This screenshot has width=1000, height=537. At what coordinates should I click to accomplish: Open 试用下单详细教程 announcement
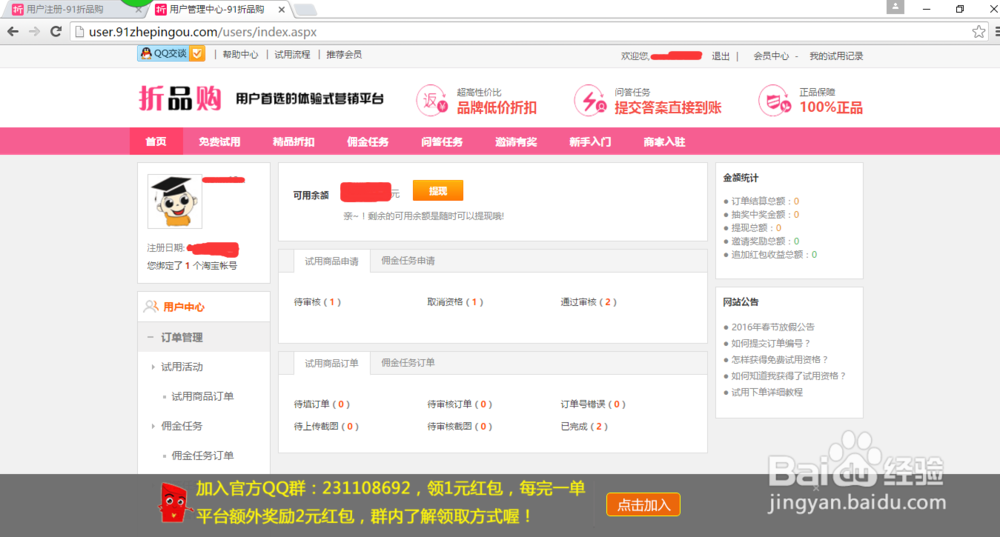767,392
